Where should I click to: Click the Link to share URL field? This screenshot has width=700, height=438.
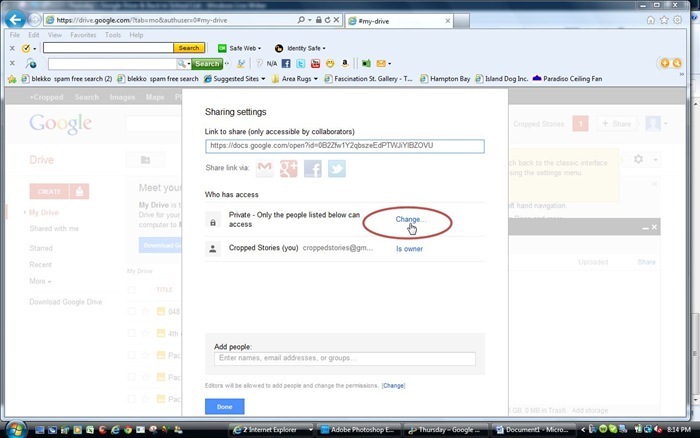pos(345,146)
